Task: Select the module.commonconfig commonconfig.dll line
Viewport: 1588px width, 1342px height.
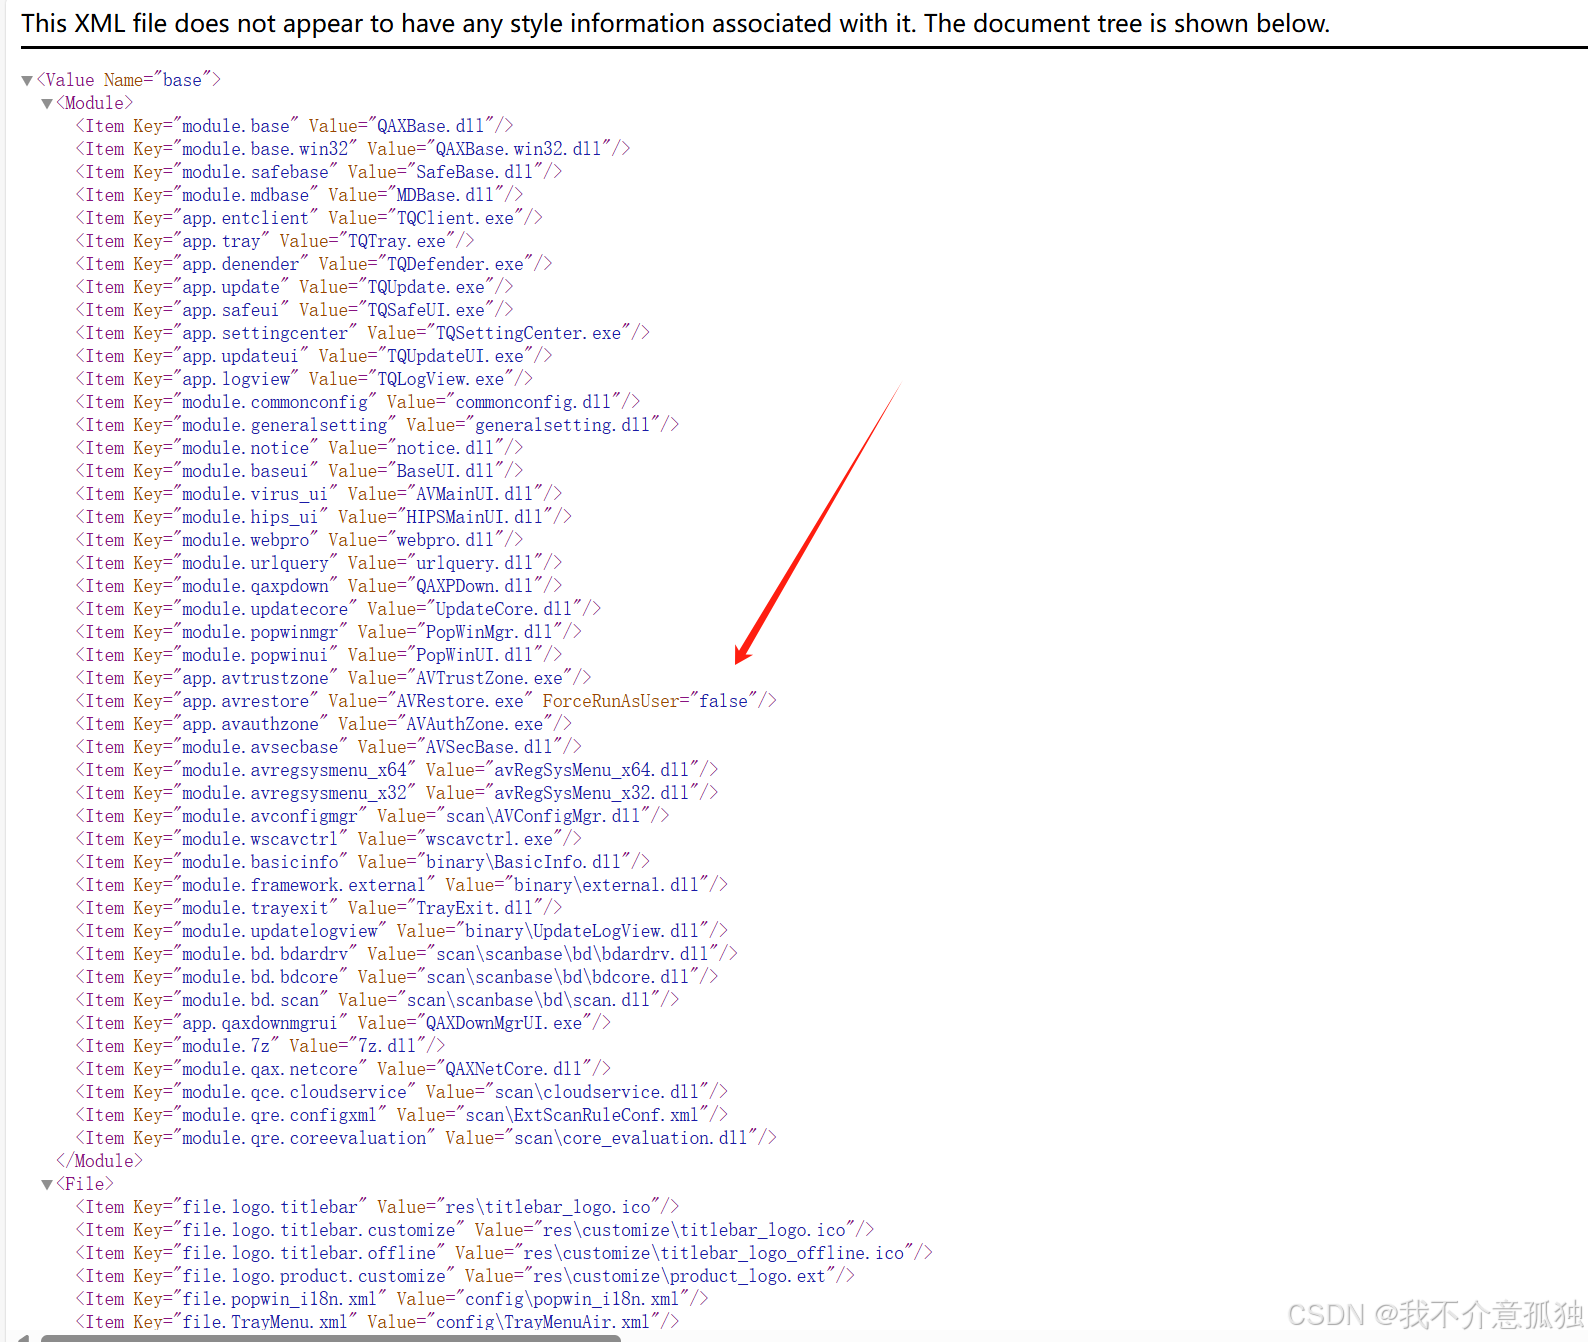Action: pos(358,402)
